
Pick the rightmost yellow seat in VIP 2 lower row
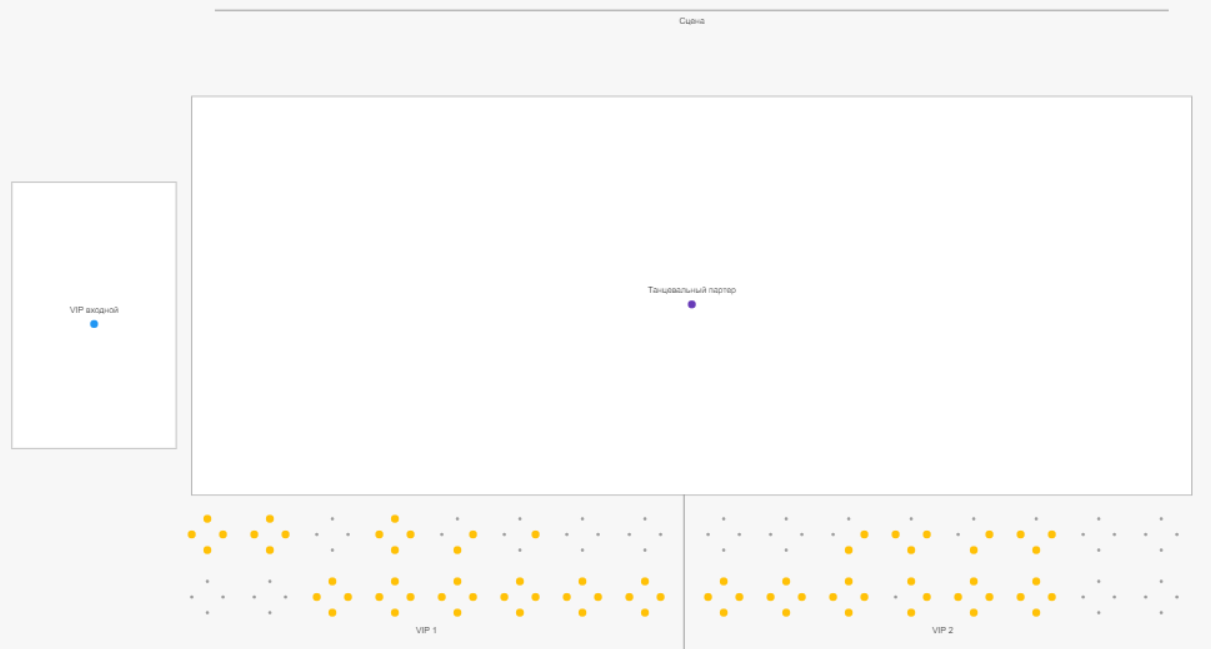pyautogui.click(x=1051, y=597)
